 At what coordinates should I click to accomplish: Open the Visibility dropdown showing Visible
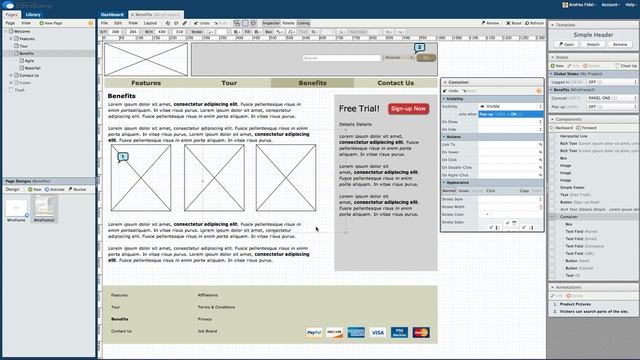point(511,107)
